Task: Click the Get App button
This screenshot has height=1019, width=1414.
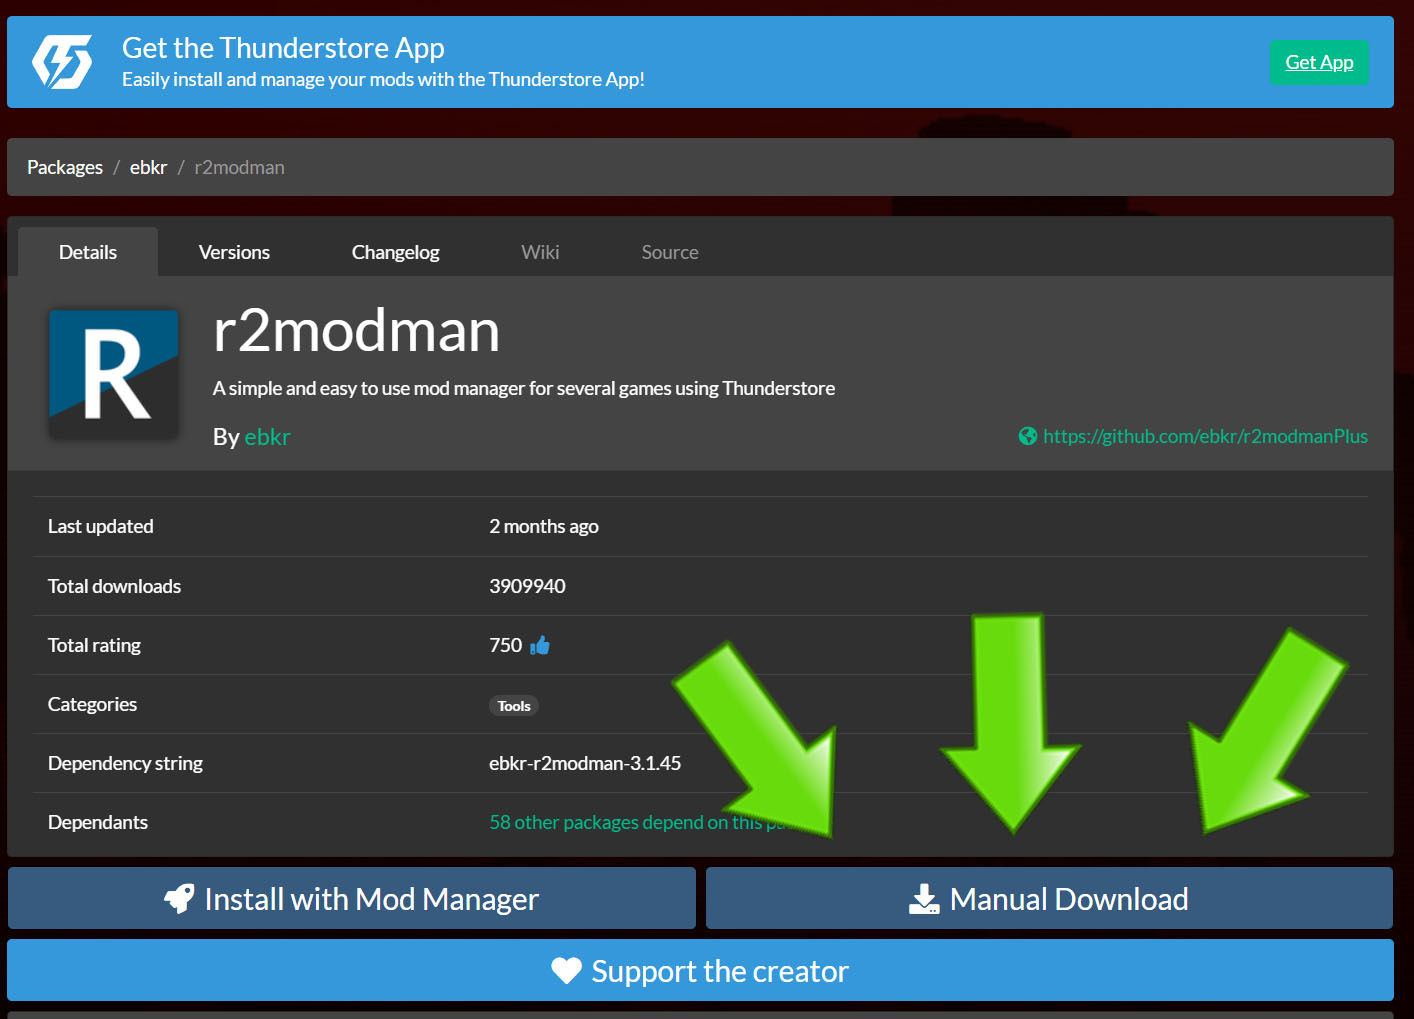Action: (x=1319, y=62)
